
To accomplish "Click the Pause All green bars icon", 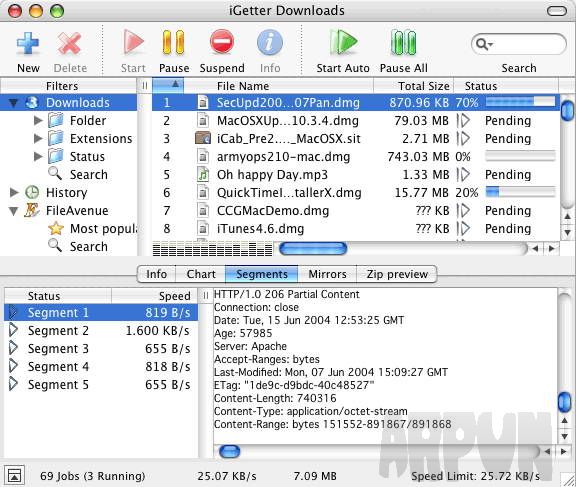I will [x=403, y=43].
